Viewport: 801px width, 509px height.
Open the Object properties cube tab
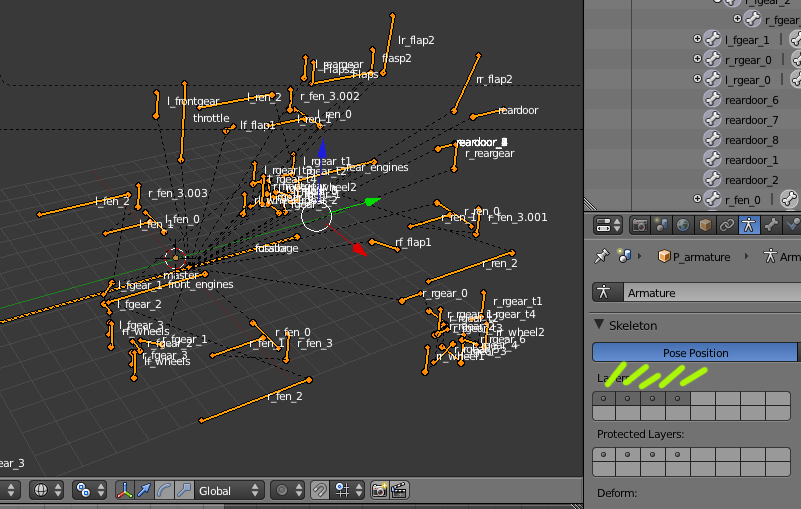[705, 225]
